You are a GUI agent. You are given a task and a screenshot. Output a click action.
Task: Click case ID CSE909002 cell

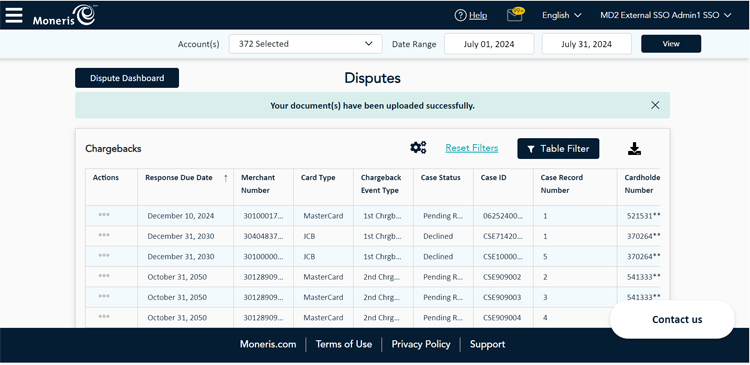(x=502, y=277)
